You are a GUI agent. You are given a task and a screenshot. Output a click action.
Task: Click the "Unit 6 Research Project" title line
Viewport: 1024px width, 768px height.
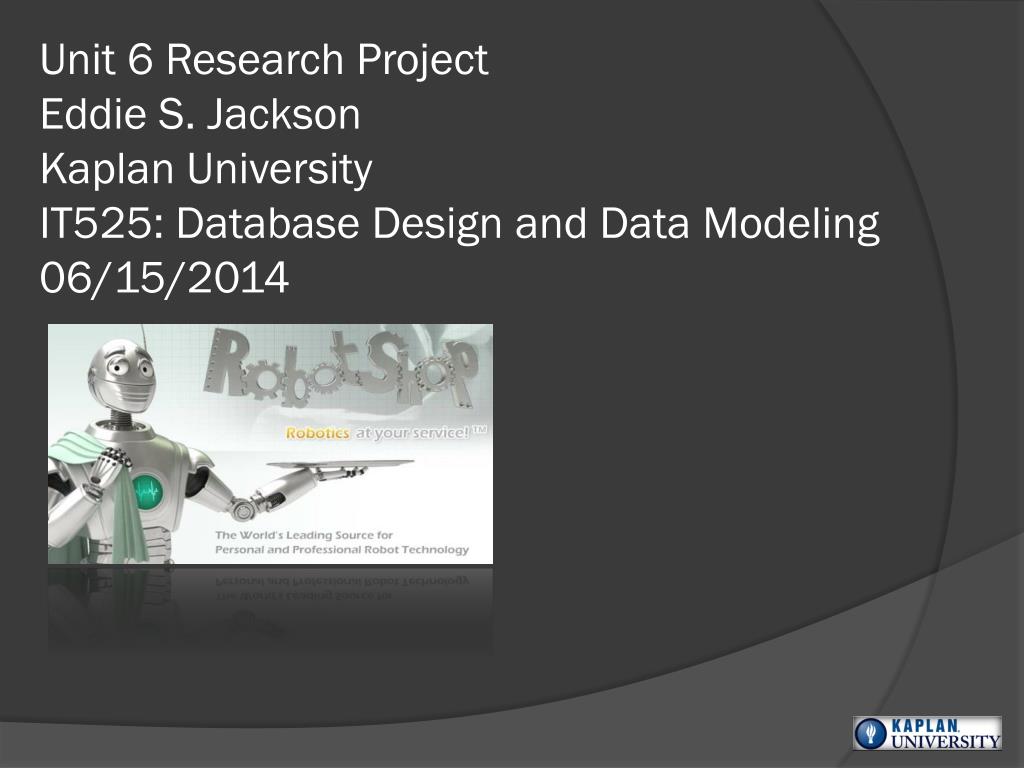coord(264,59)
